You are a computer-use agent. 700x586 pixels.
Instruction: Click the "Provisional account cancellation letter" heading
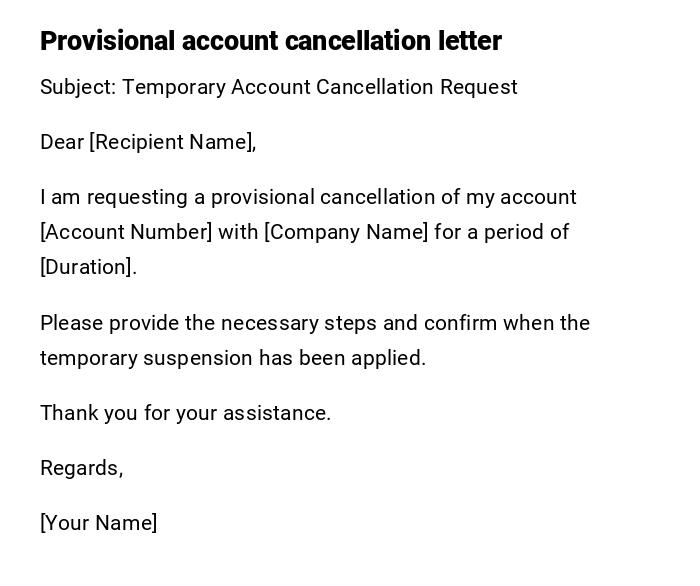(270, 41)
